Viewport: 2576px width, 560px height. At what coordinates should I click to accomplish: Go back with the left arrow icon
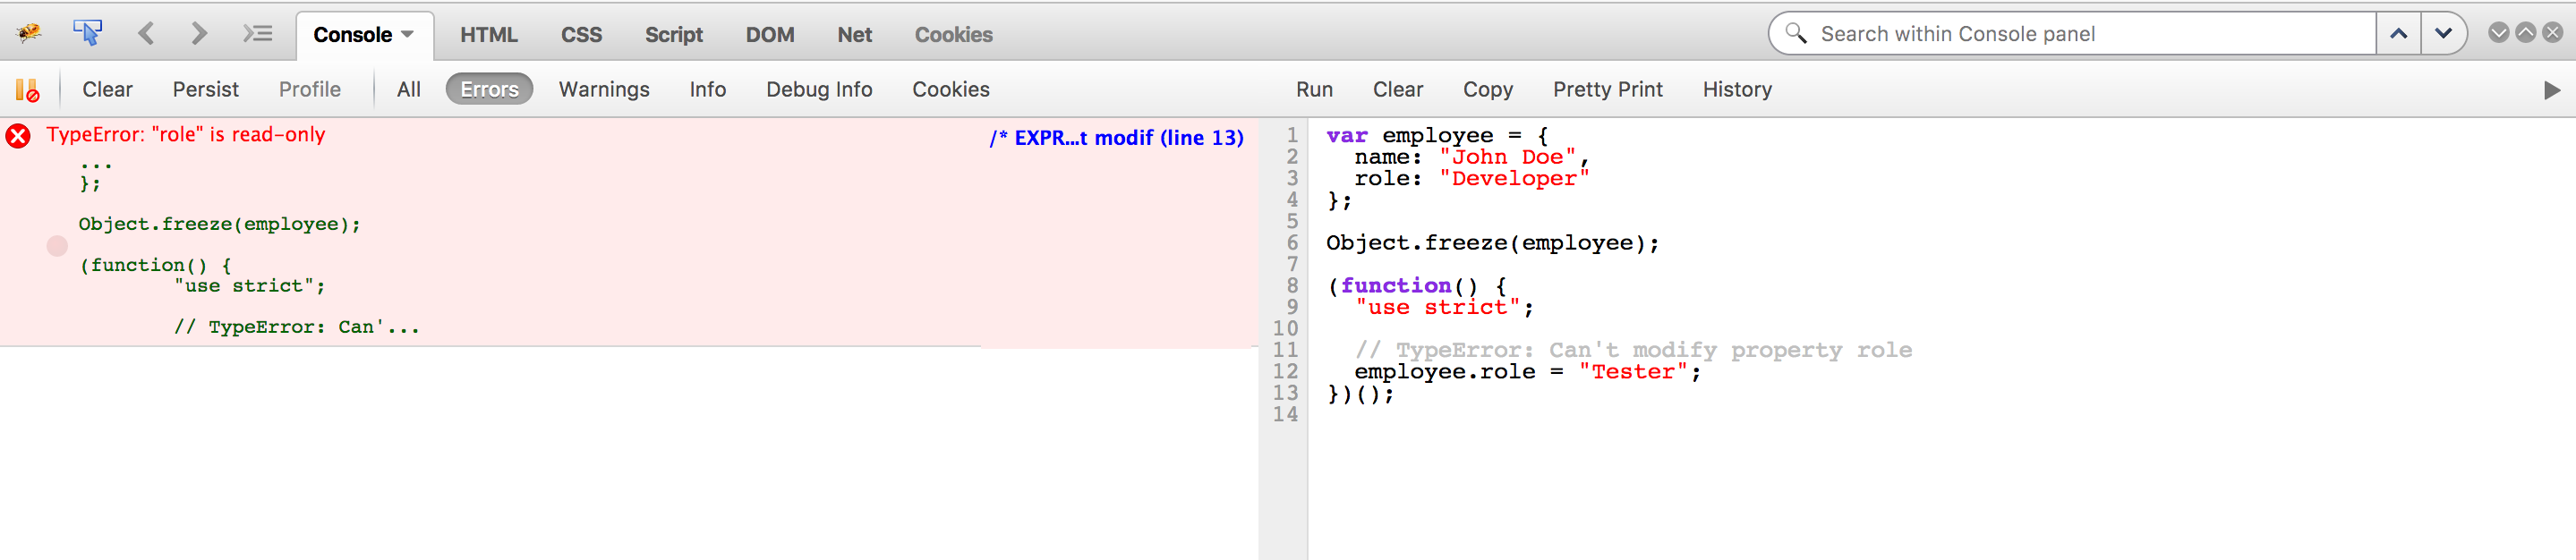pyautogui.click(x=146, y=33)
